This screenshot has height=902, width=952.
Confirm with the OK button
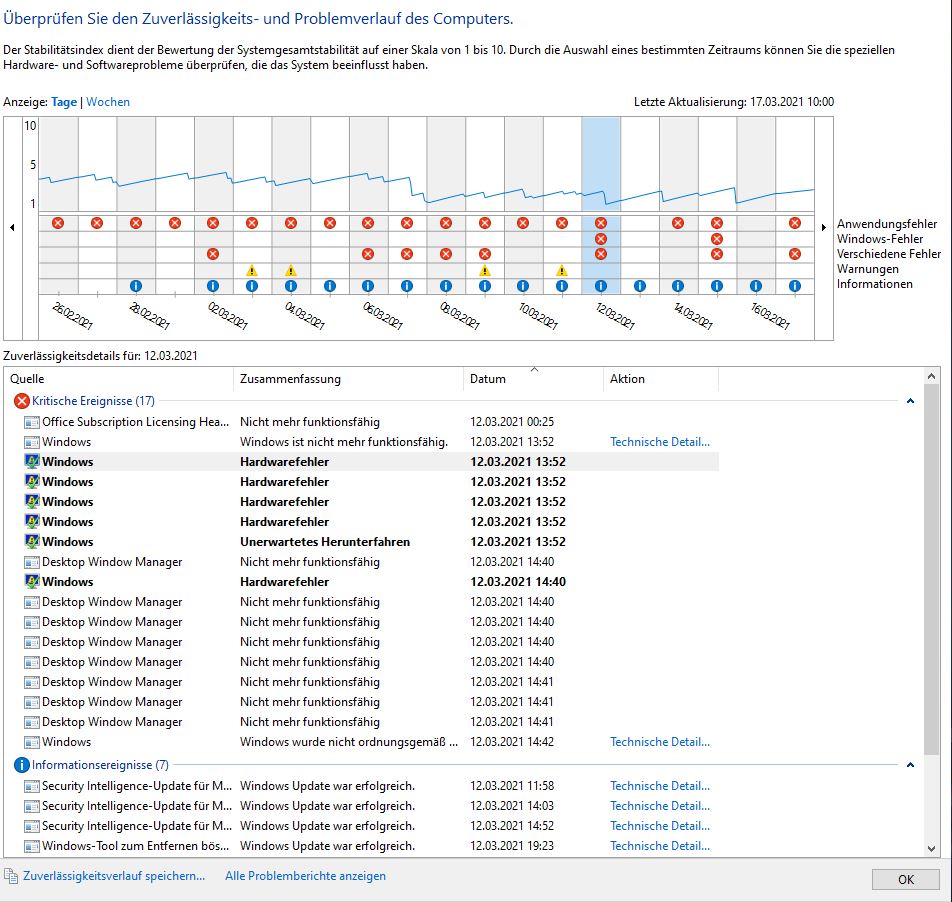coord(906,880)
